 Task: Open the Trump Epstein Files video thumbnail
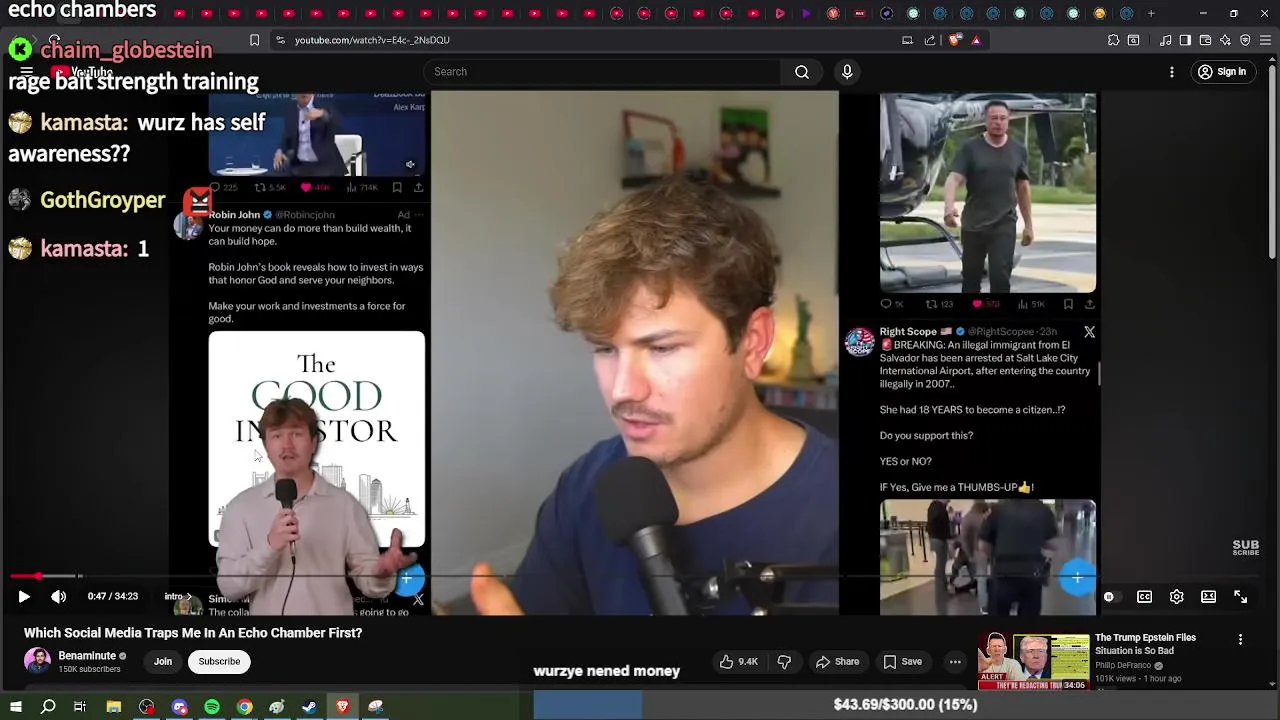point(1033,662)
